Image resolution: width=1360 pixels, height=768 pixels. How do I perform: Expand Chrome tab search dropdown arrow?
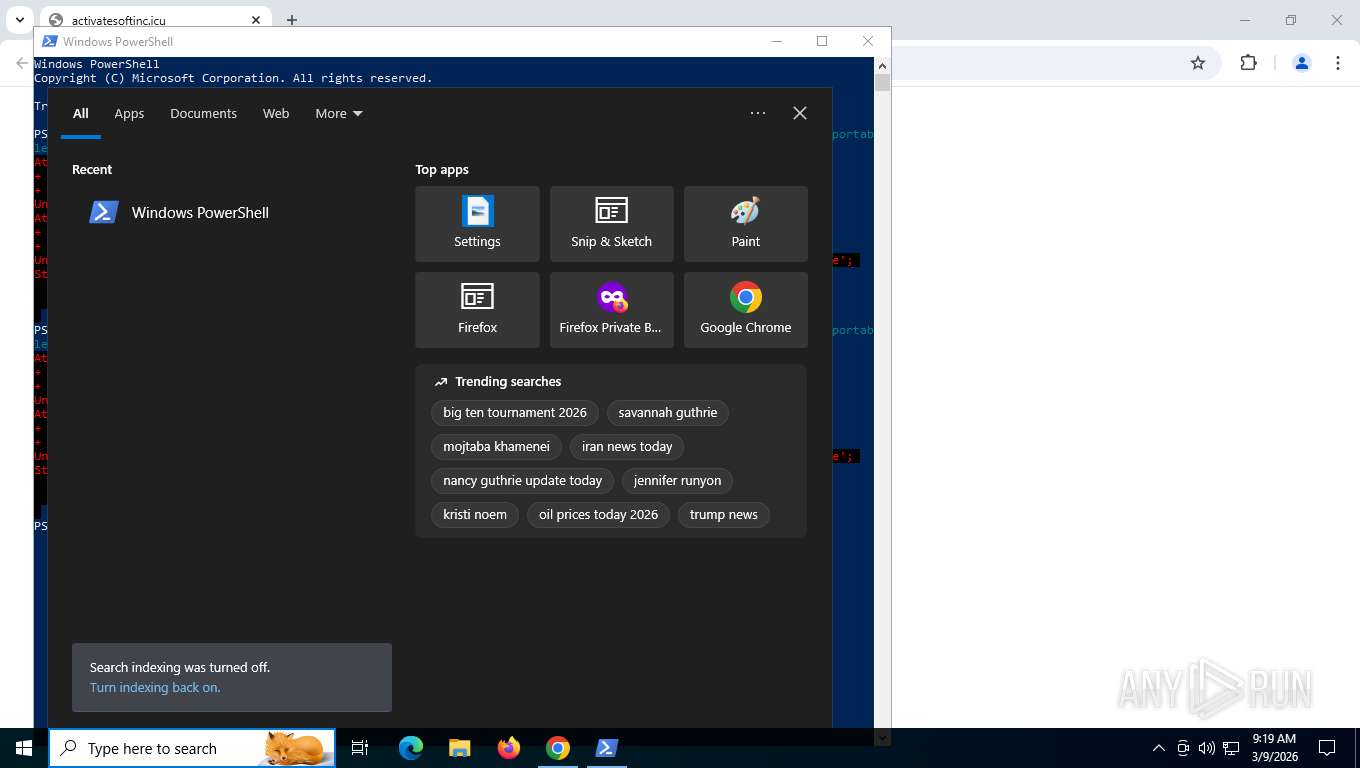(19, 20)
